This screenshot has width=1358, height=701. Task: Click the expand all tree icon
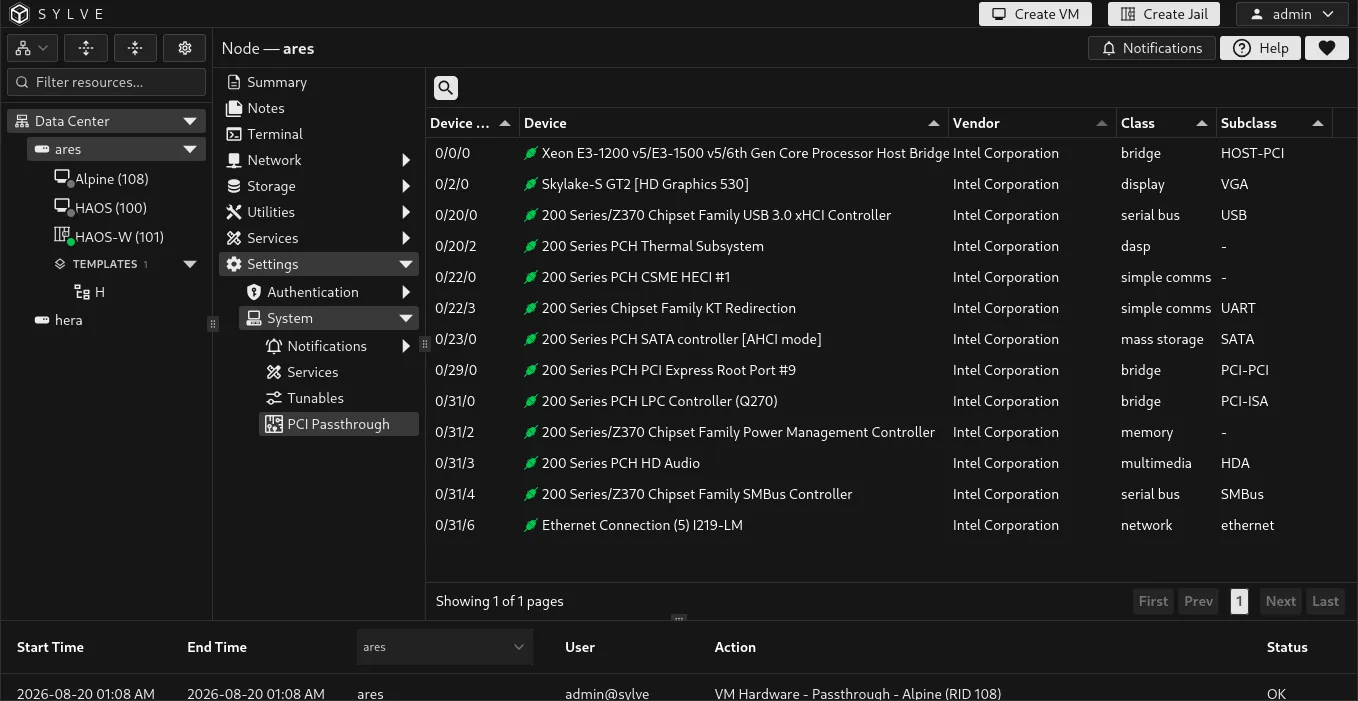[x=86, y=48]
